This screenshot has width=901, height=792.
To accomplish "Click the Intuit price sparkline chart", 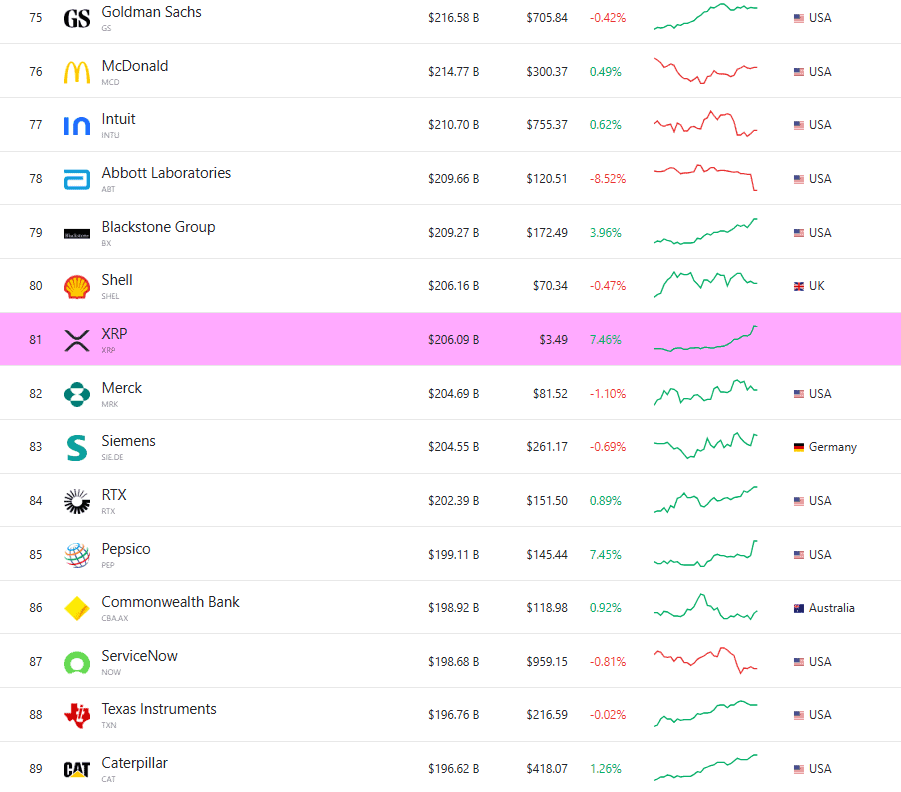I will [x=706, y=124].
